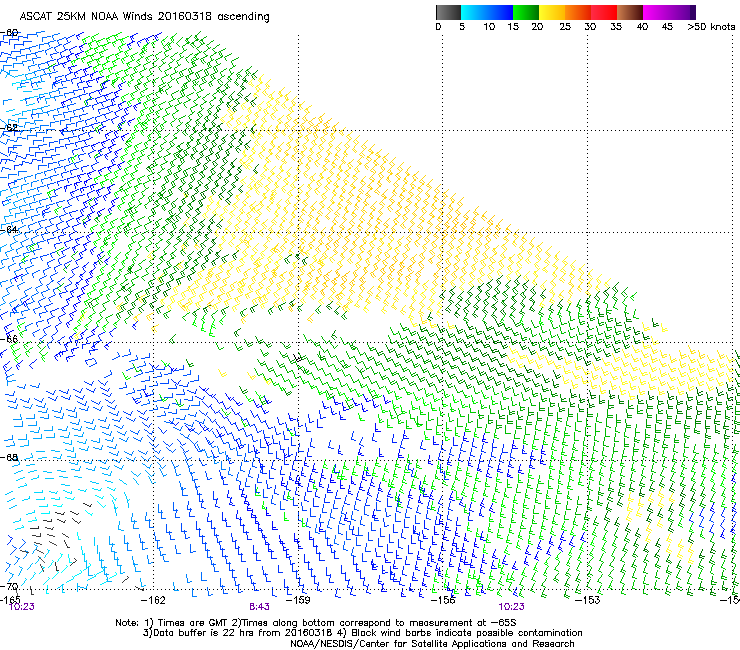The height and width of the screenshot is (650, 740).
Task: Click the '-165' longitude axis label
Action: (x=10, y=599)
